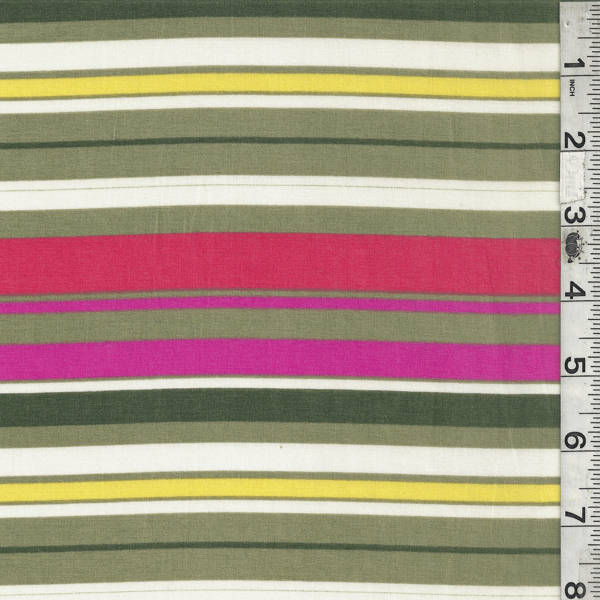Click the "INCH" label on the tape
The width and height of the screenshot is (600, 600).
tap(572, 88)
